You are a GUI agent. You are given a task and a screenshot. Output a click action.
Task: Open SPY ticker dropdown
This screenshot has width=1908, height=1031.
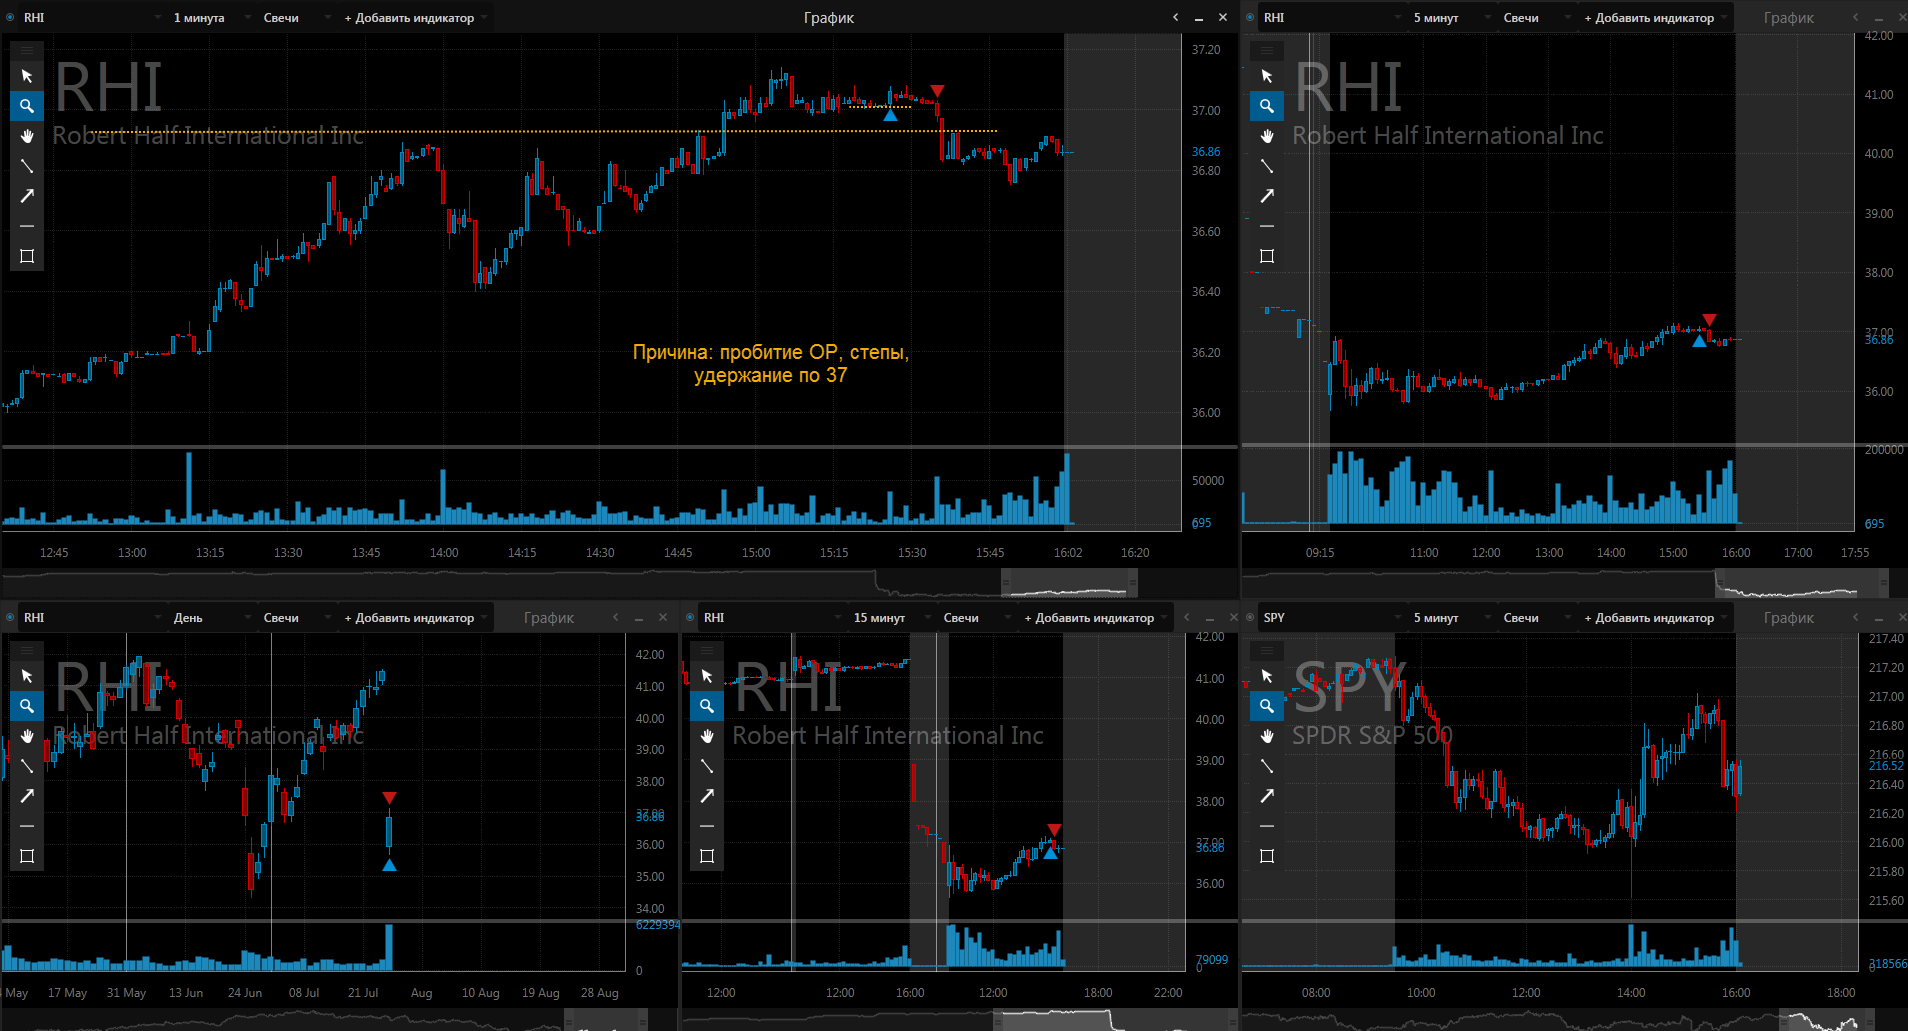click(1332, 618)
